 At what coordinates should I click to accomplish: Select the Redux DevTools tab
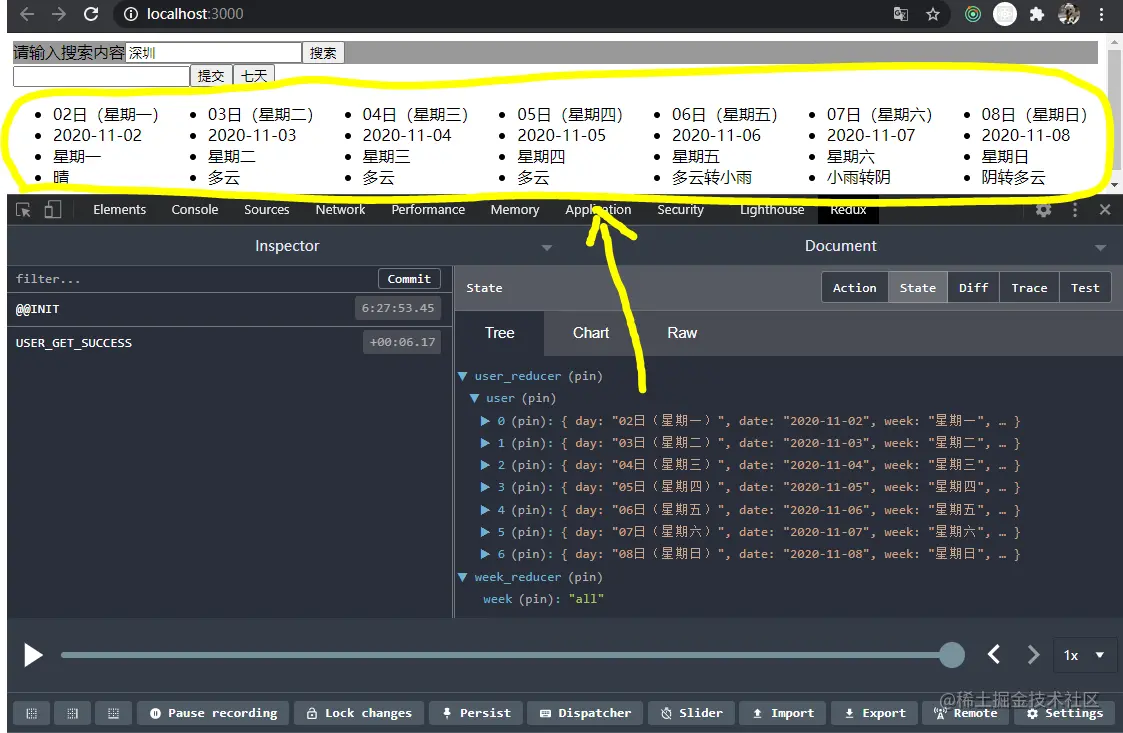tap(848, 209)
